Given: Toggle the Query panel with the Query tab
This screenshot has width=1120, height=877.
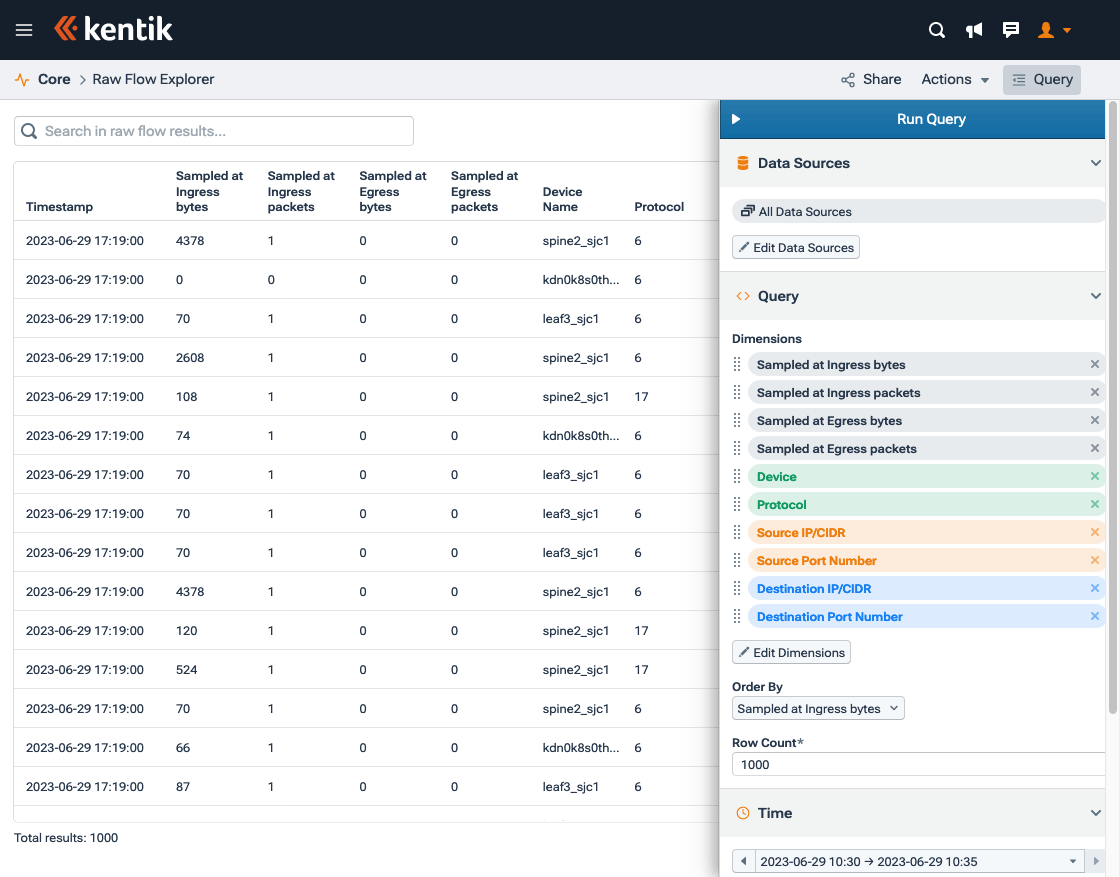Looking at the screenshot, I should tap(1041, 79).
